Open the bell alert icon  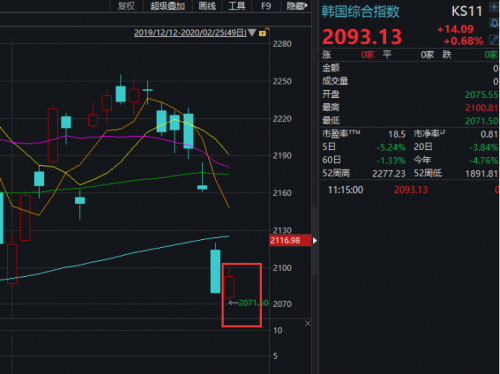(494, 23)
